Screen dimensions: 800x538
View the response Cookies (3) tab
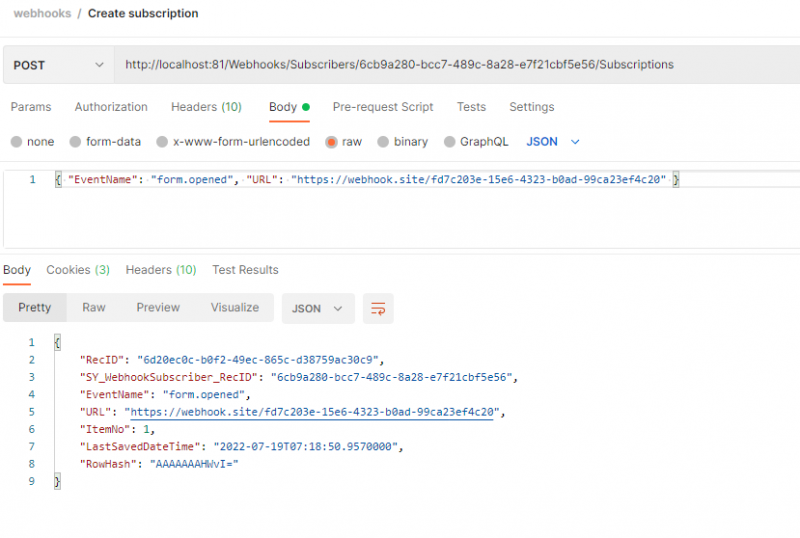[x=78, y=270]
